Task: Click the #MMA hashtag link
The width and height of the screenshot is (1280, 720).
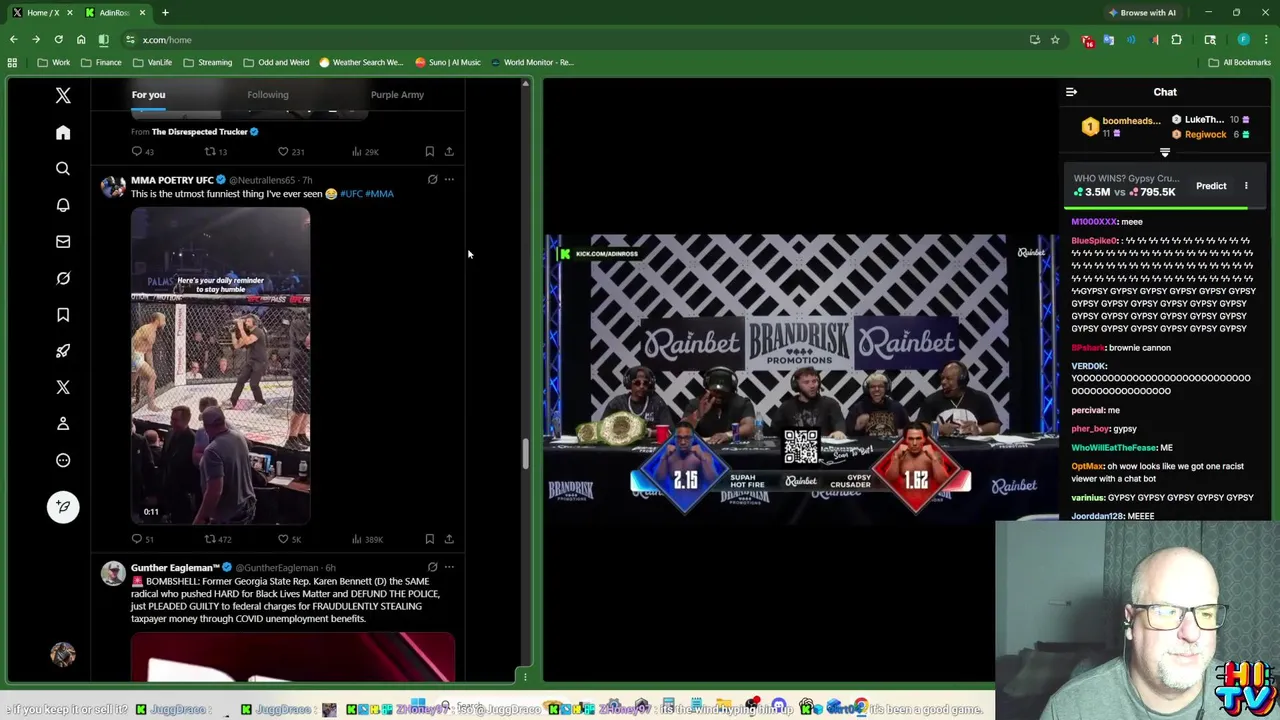Action: coord(380,194)
